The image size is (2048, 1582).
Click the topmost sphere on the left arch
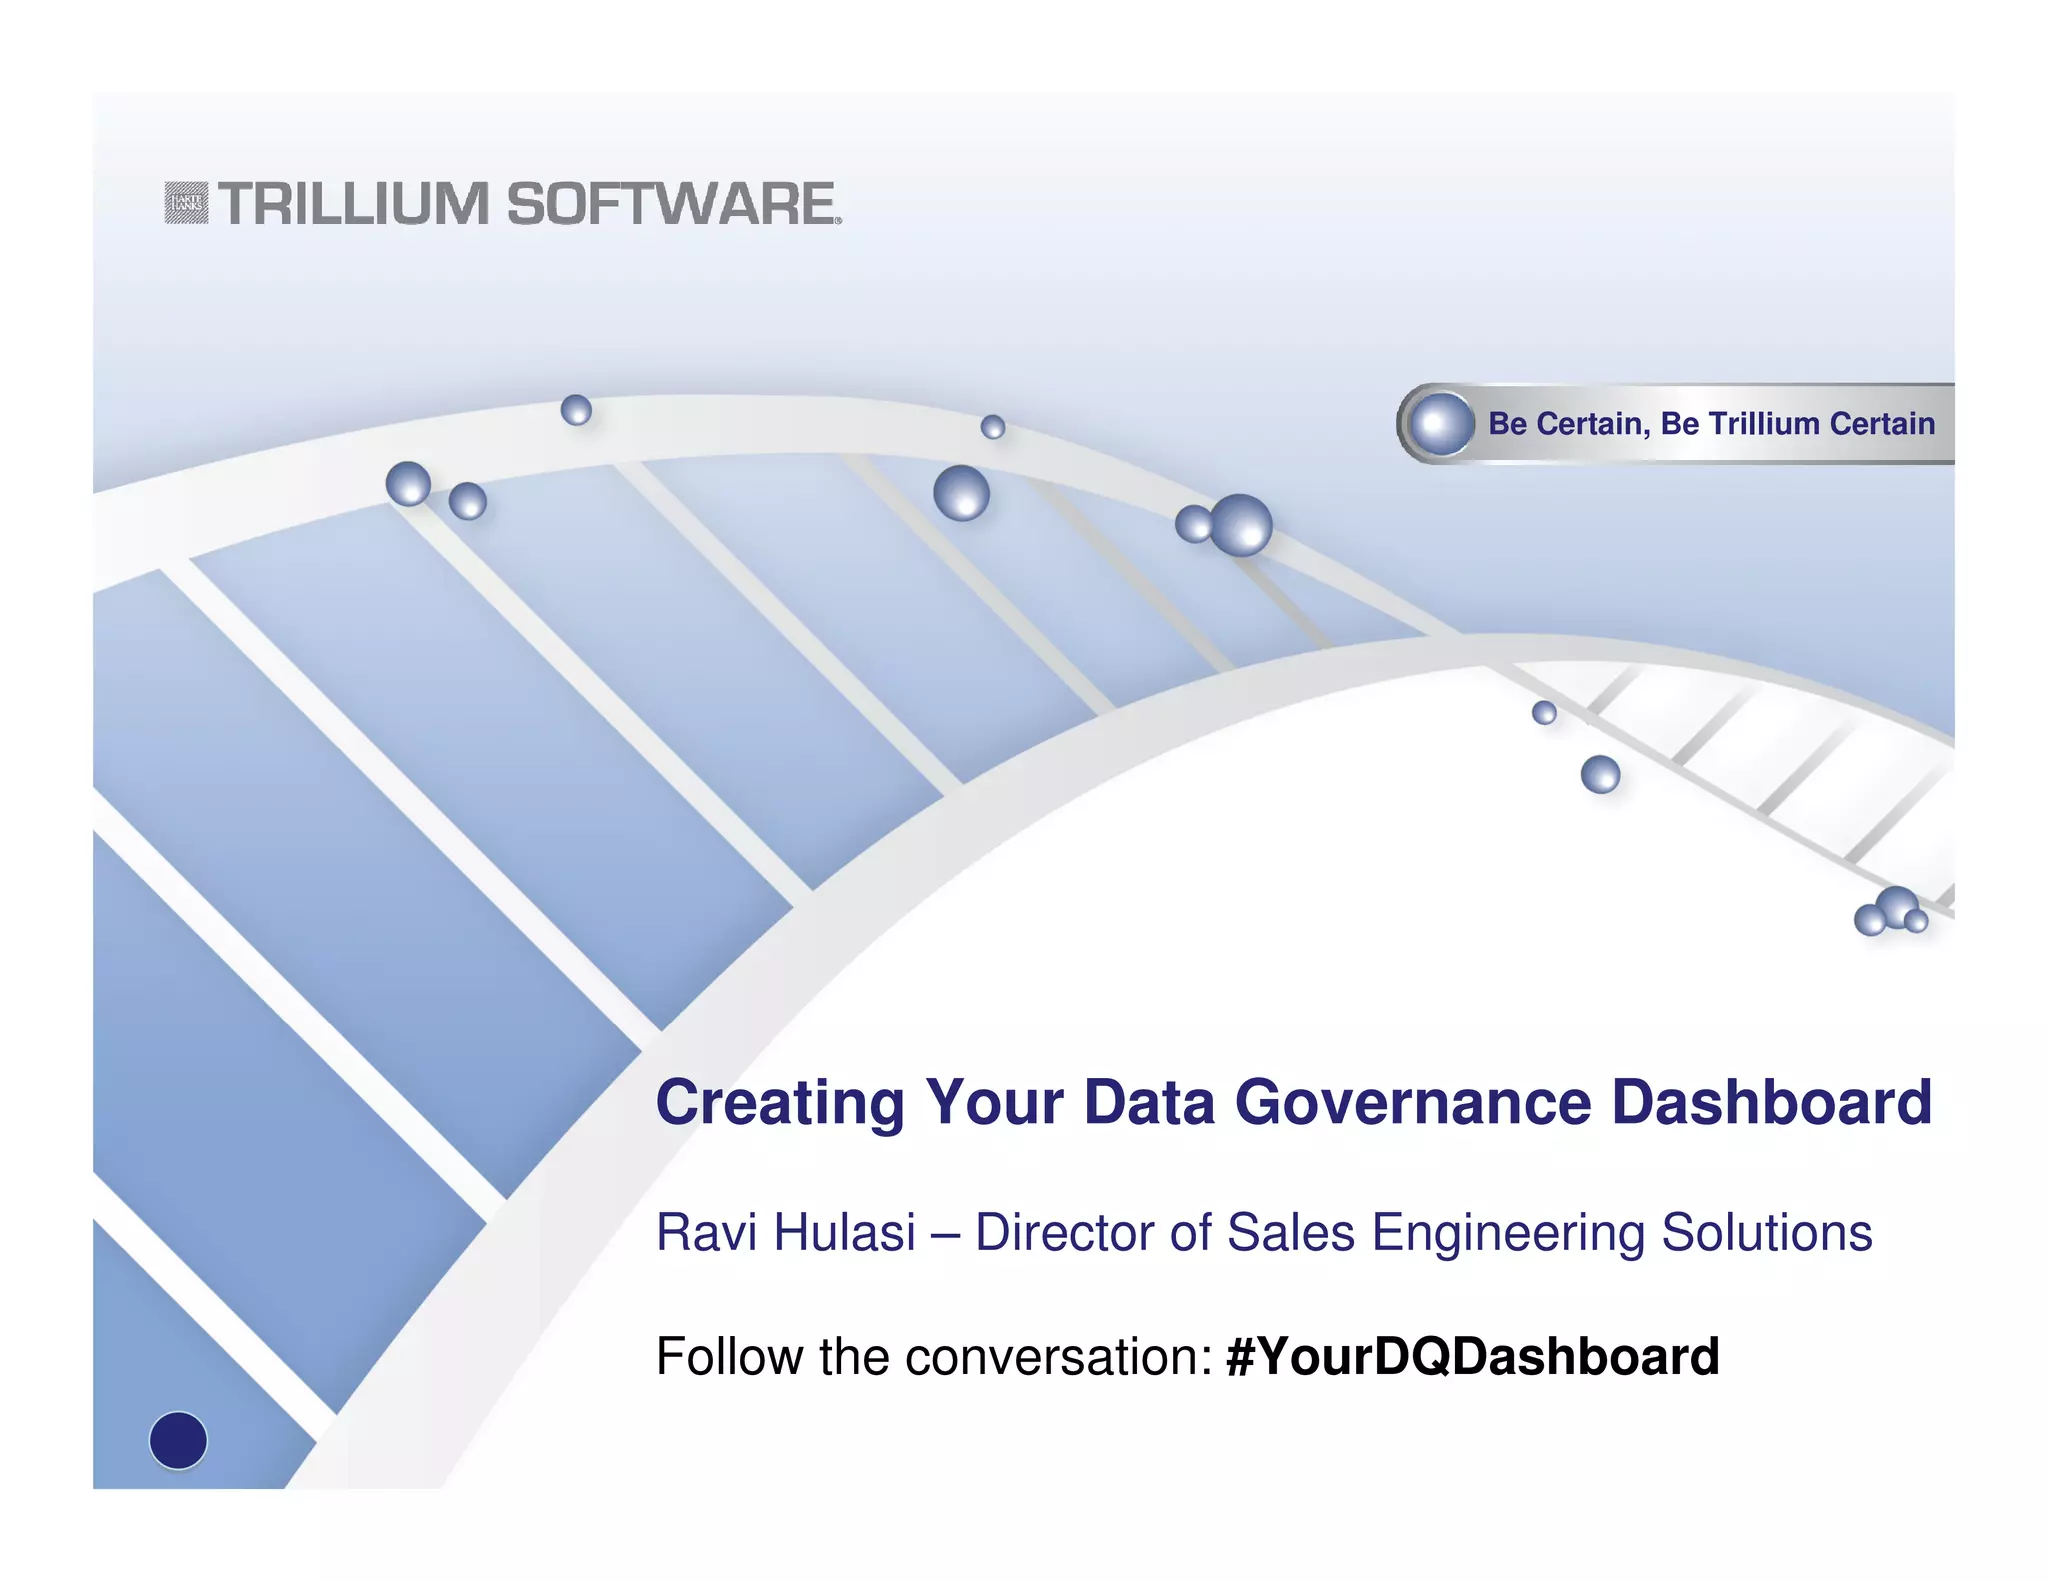(x=576, y=410)
